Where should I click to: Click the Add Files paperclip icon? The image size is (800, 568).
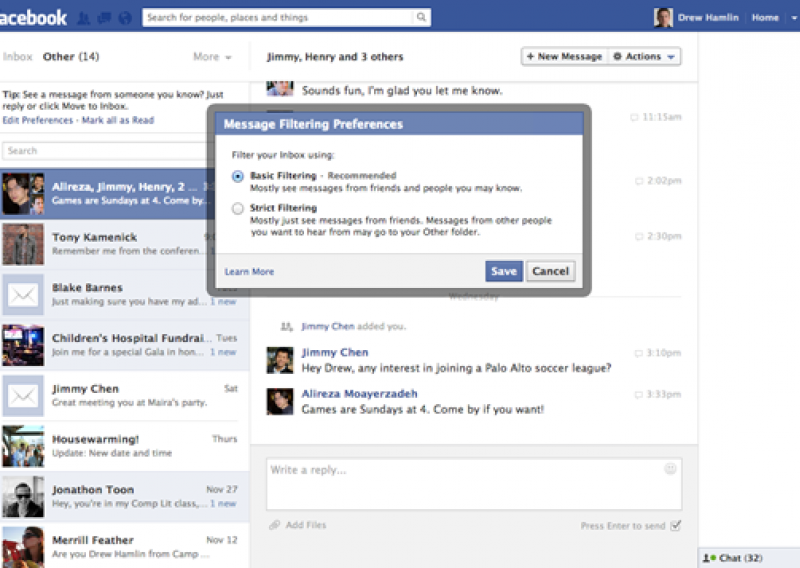point(275,525)
